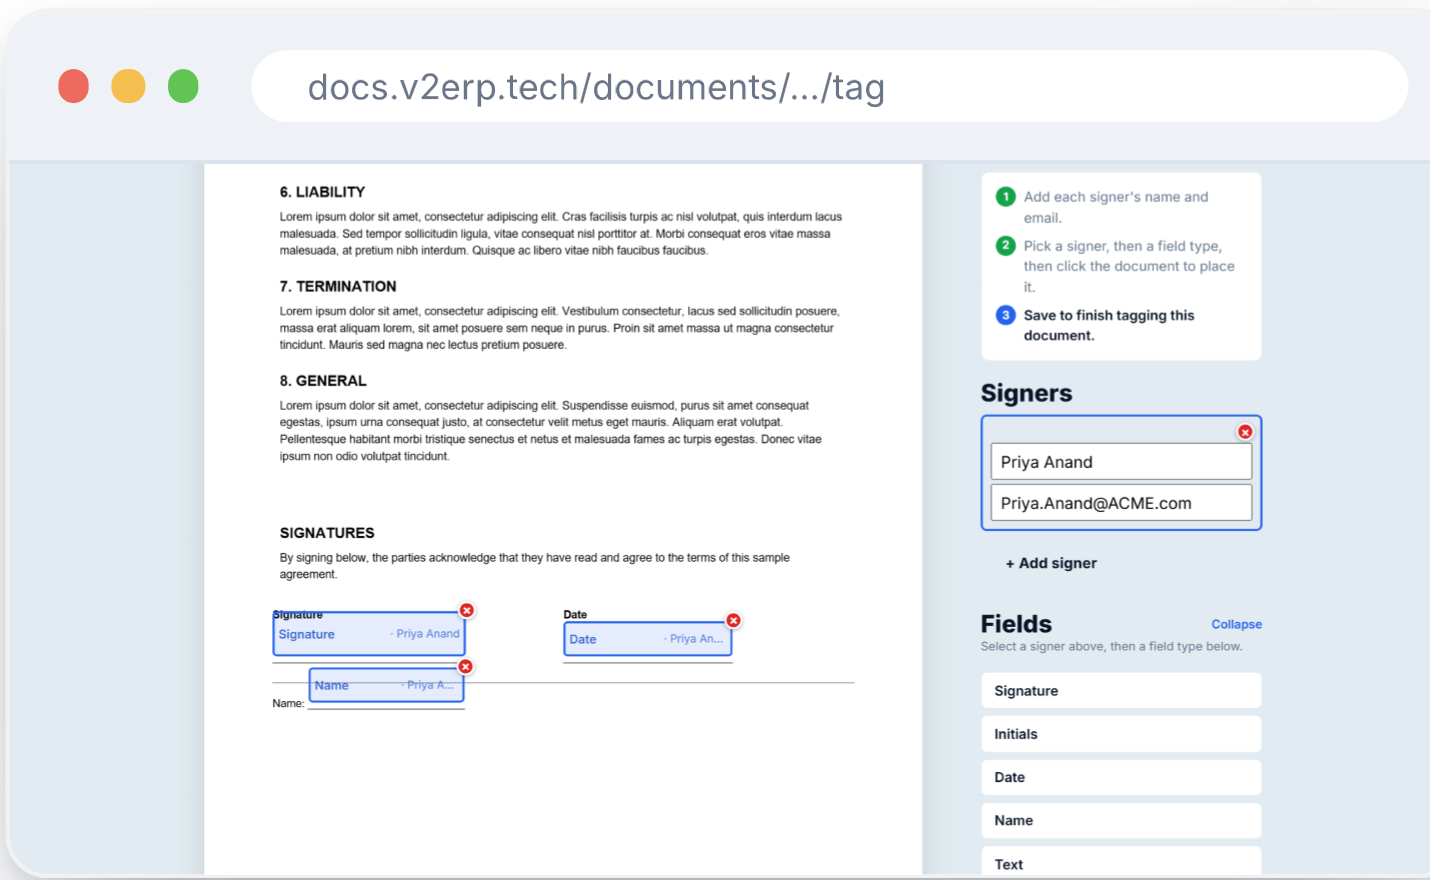Click 'Select a signer above' hint text
Viewport: 1430px width, 880px height.
(1111, 647)
